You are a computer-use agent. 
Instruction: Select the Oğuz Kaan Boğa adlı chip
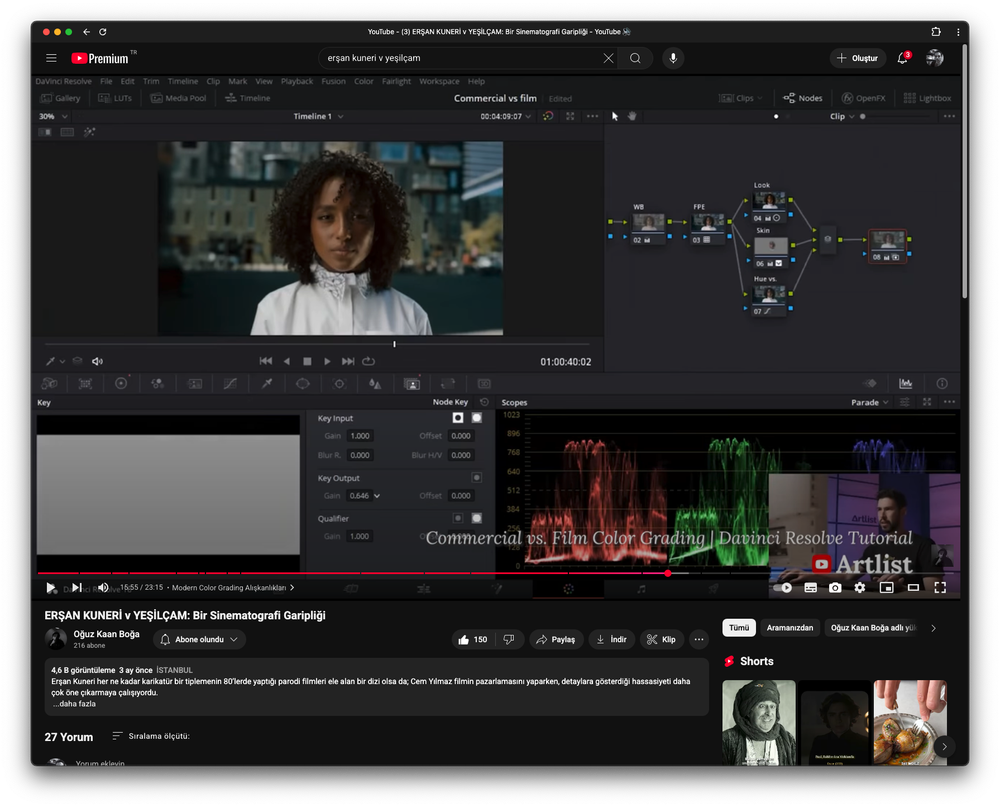pos(872,628)
